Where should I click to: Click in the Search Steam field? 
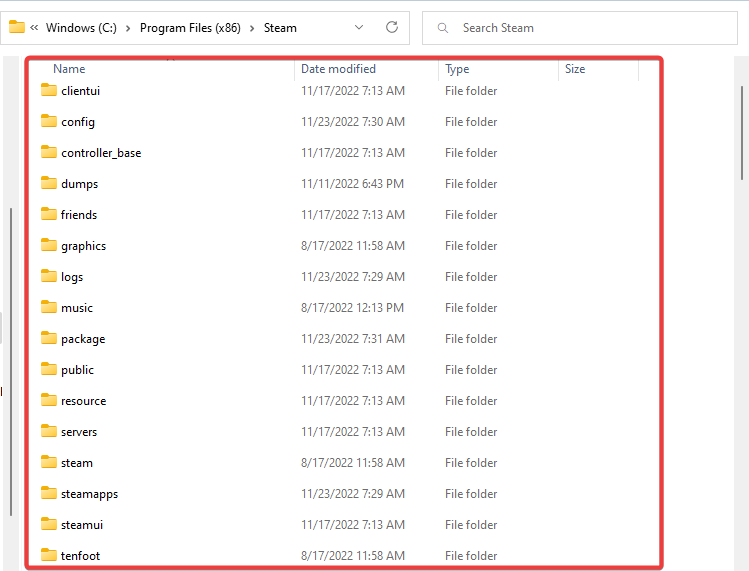tap(590, 28)
